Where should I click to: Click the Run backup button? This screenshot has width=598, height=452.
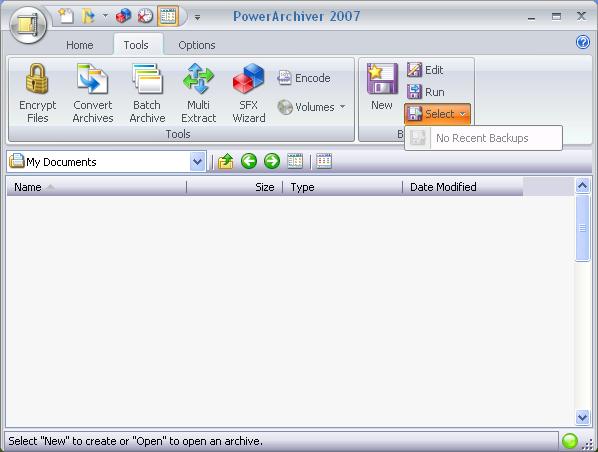(425, 92)
